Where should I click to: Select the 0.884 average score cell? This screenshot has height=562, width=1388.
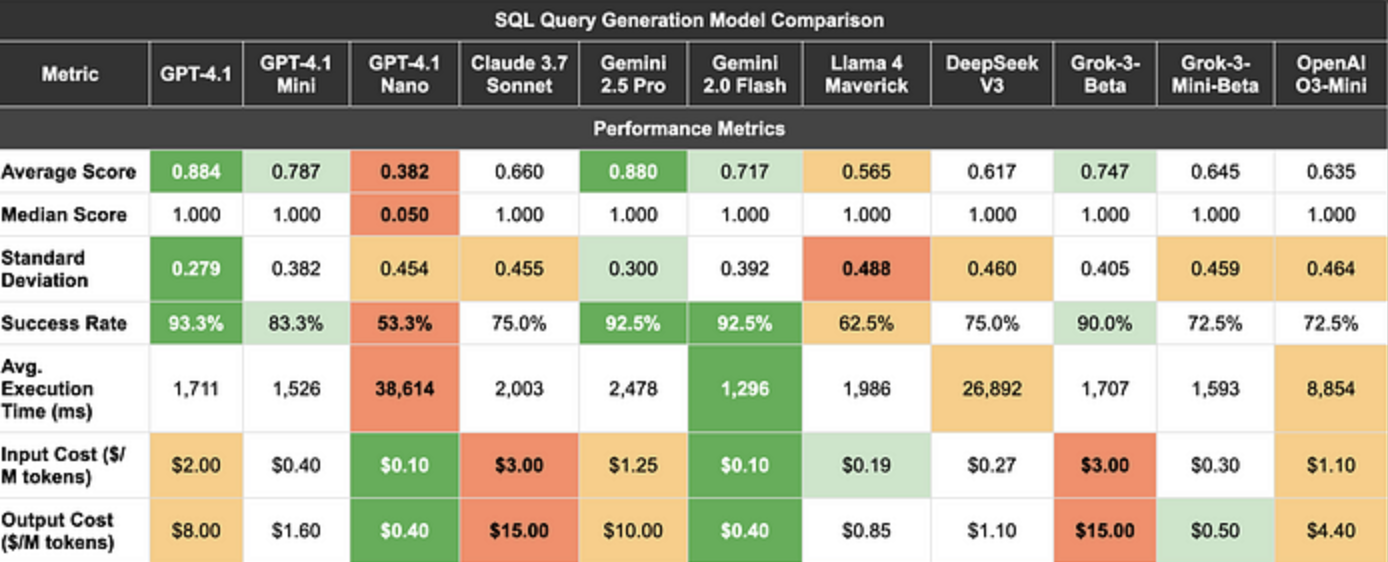[x=196, y=172]
